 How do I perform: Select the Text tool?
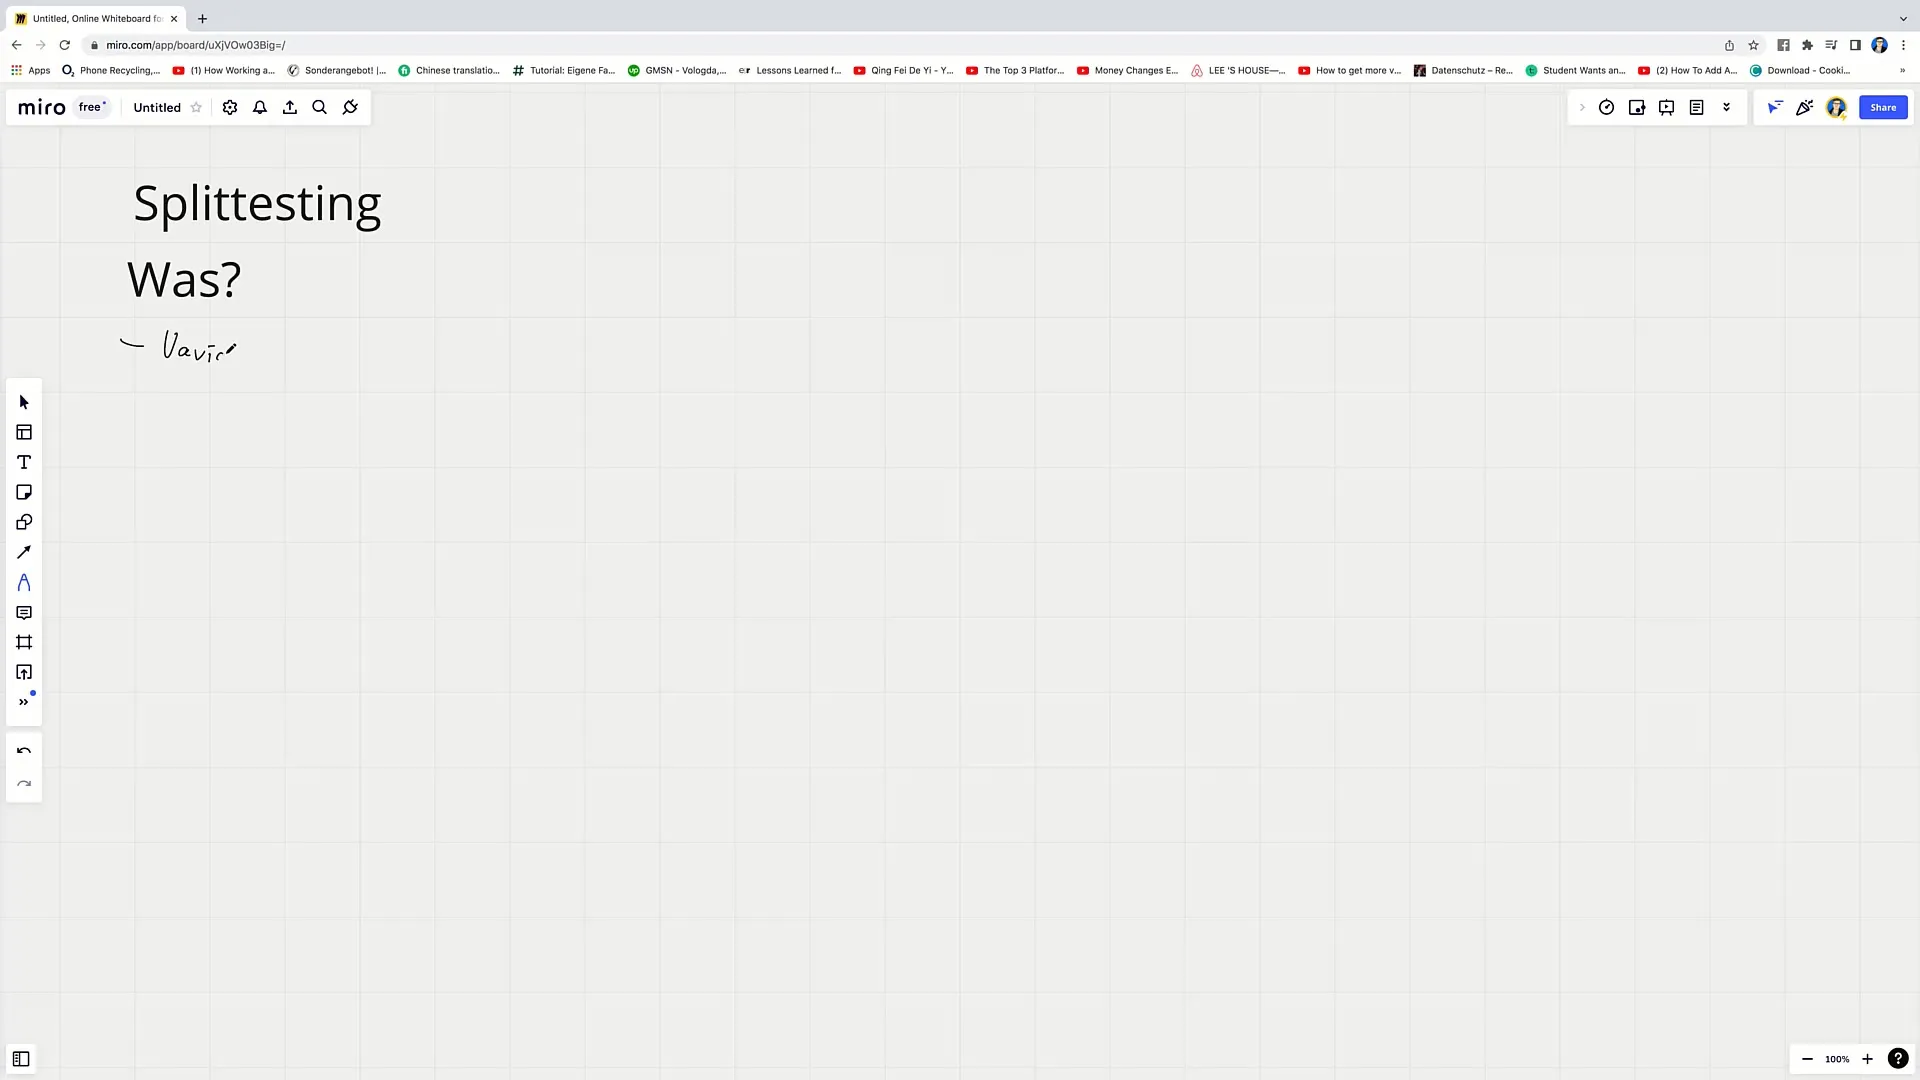pyautogui.click(x=24, y=462)
